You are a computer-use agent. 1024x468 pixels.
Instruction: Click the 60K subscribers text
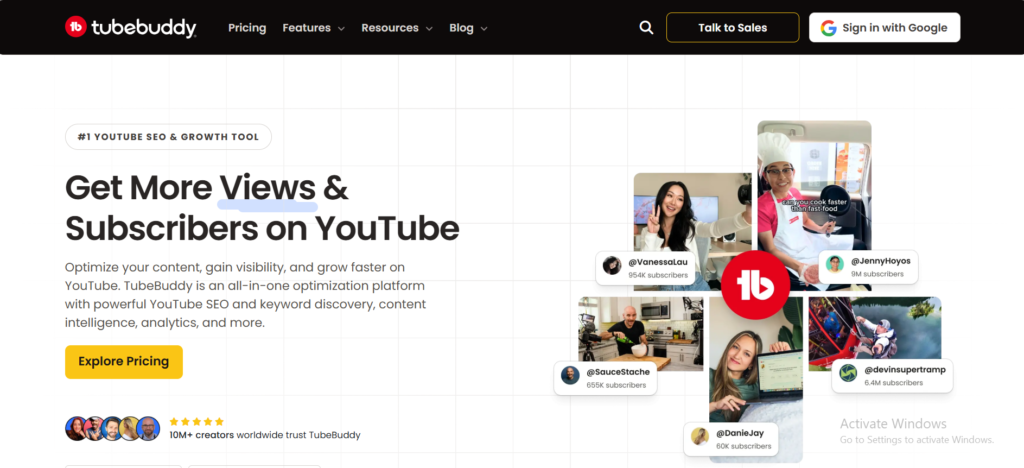click(743, 446)
